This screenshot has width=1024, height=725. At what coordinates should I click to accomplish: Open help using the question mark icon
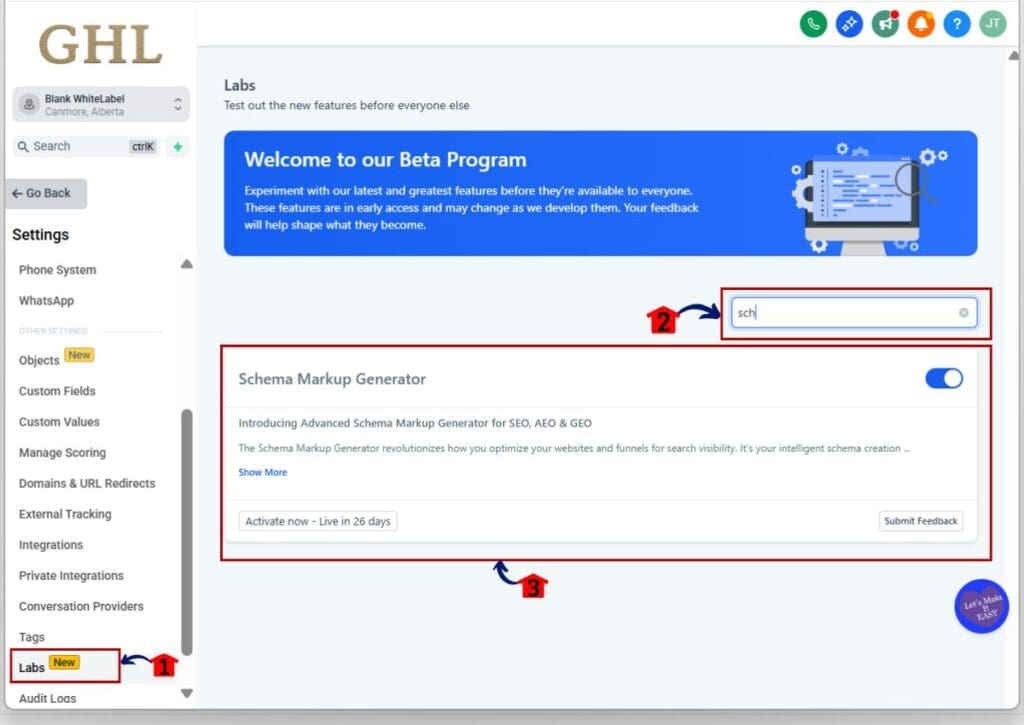click(x=957, y=23)
